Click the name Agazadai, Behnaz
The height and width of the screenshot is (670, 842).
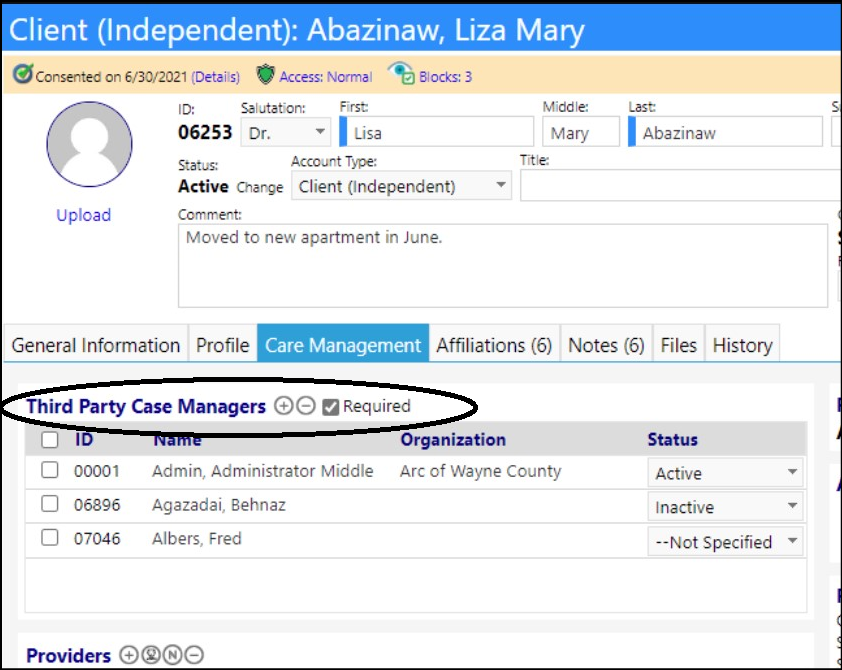[219, 505]
